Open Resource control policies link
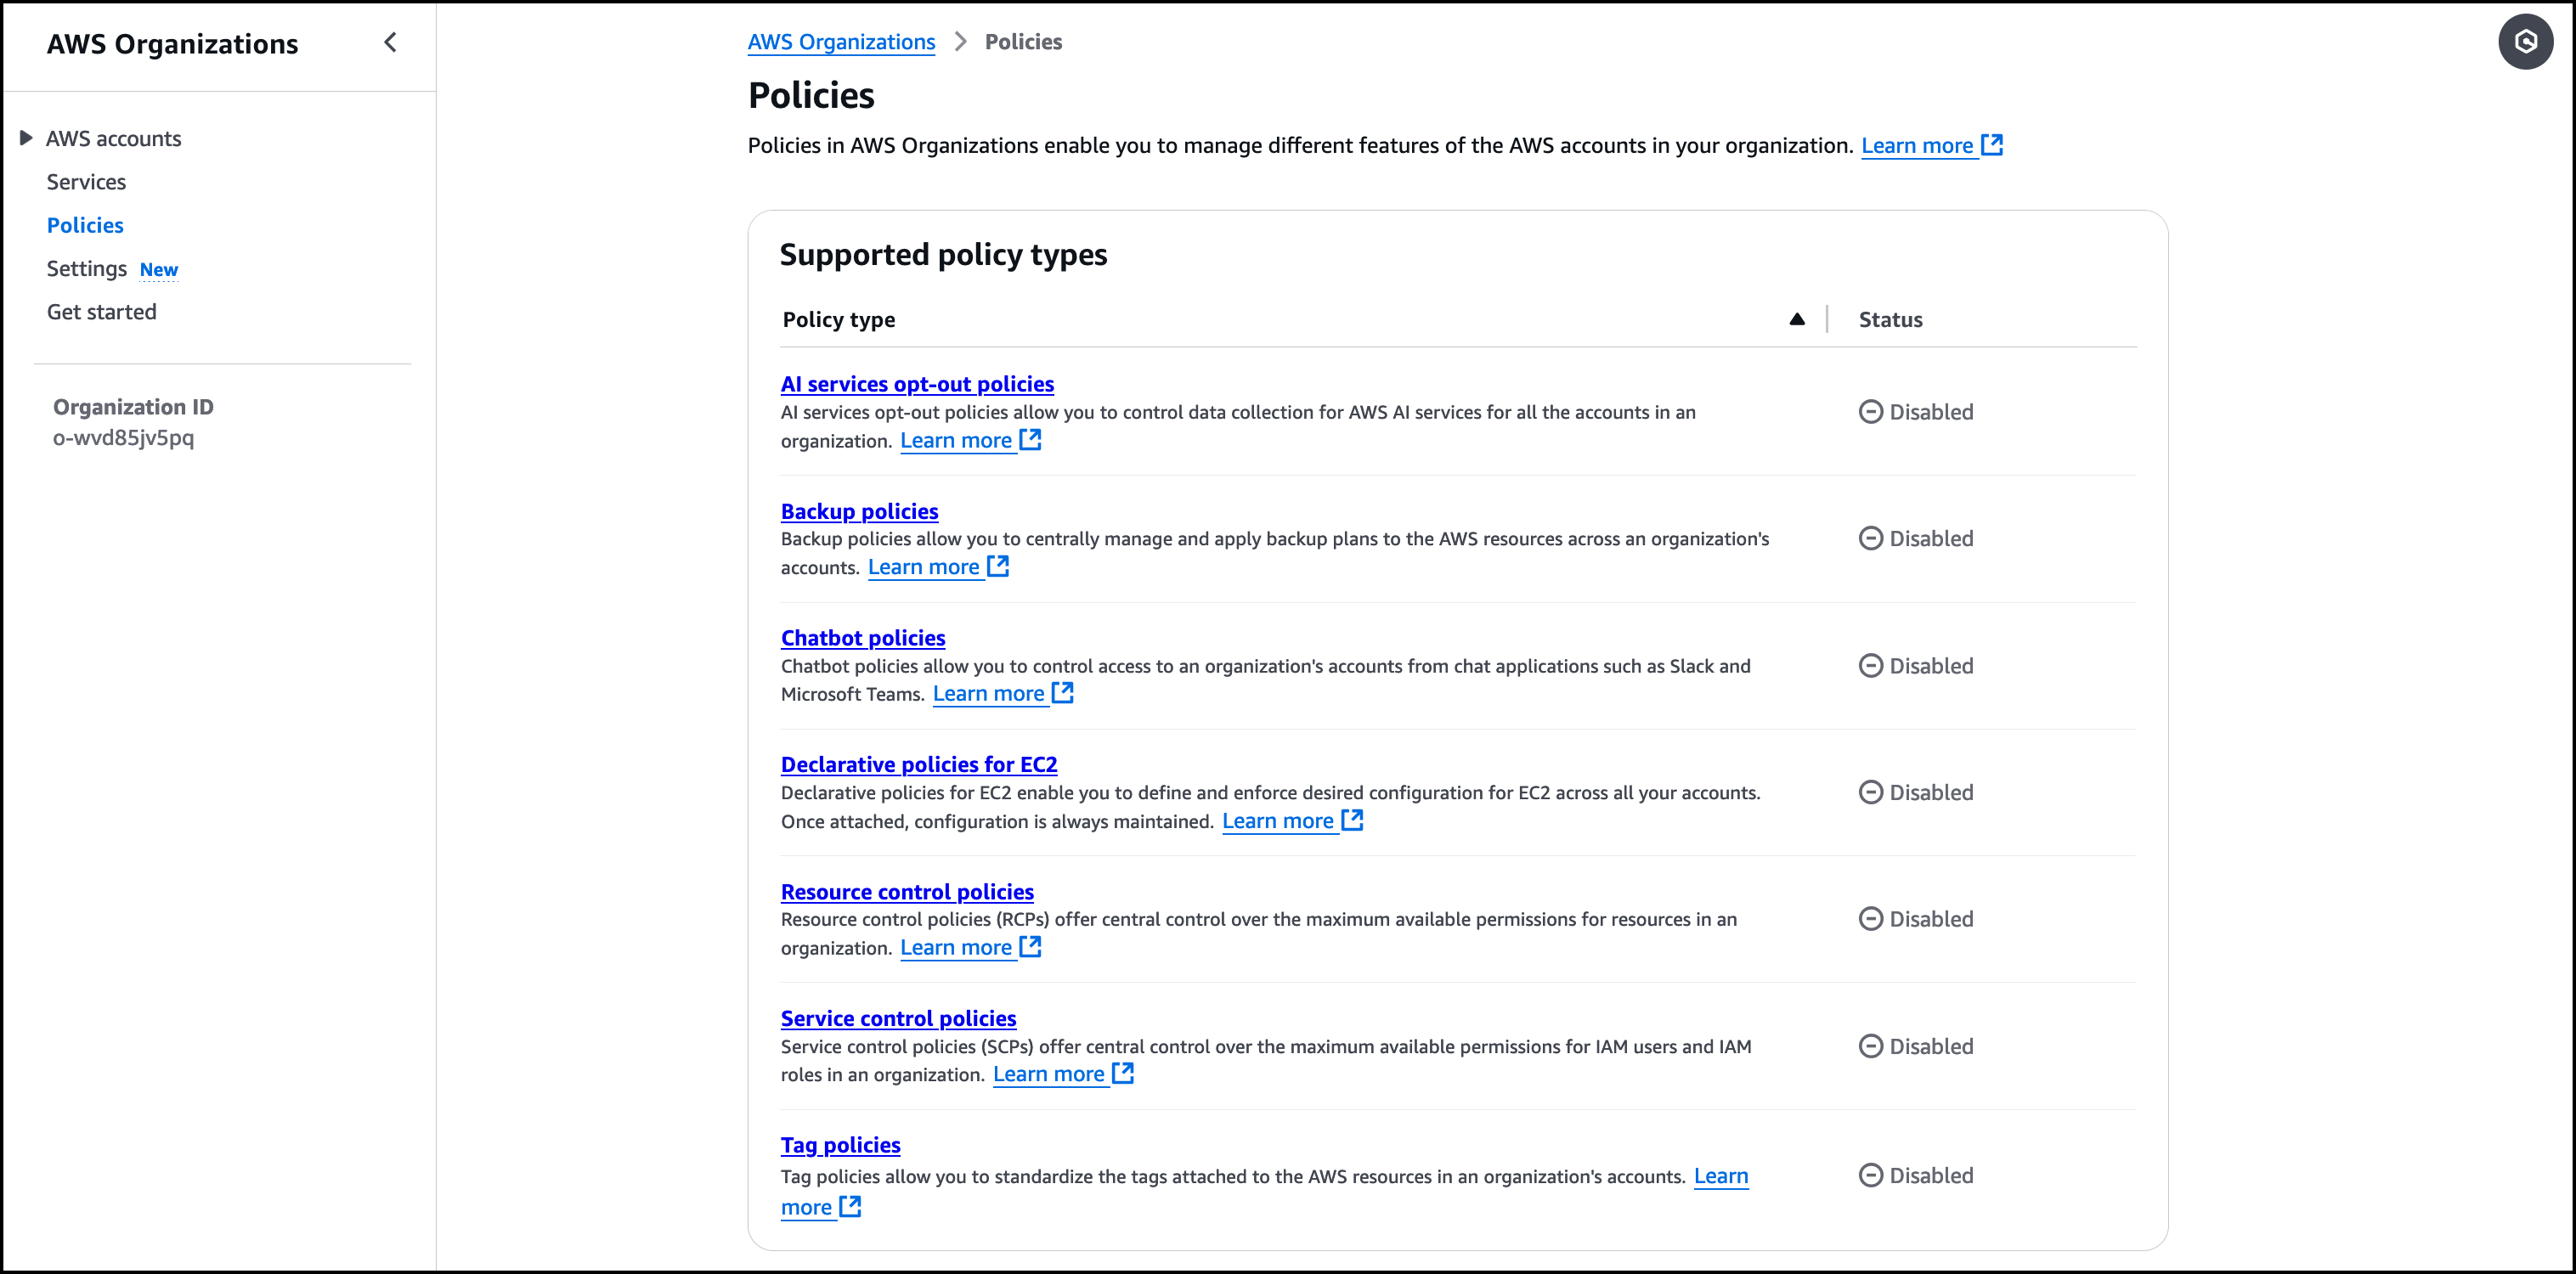 pos(907,891)
